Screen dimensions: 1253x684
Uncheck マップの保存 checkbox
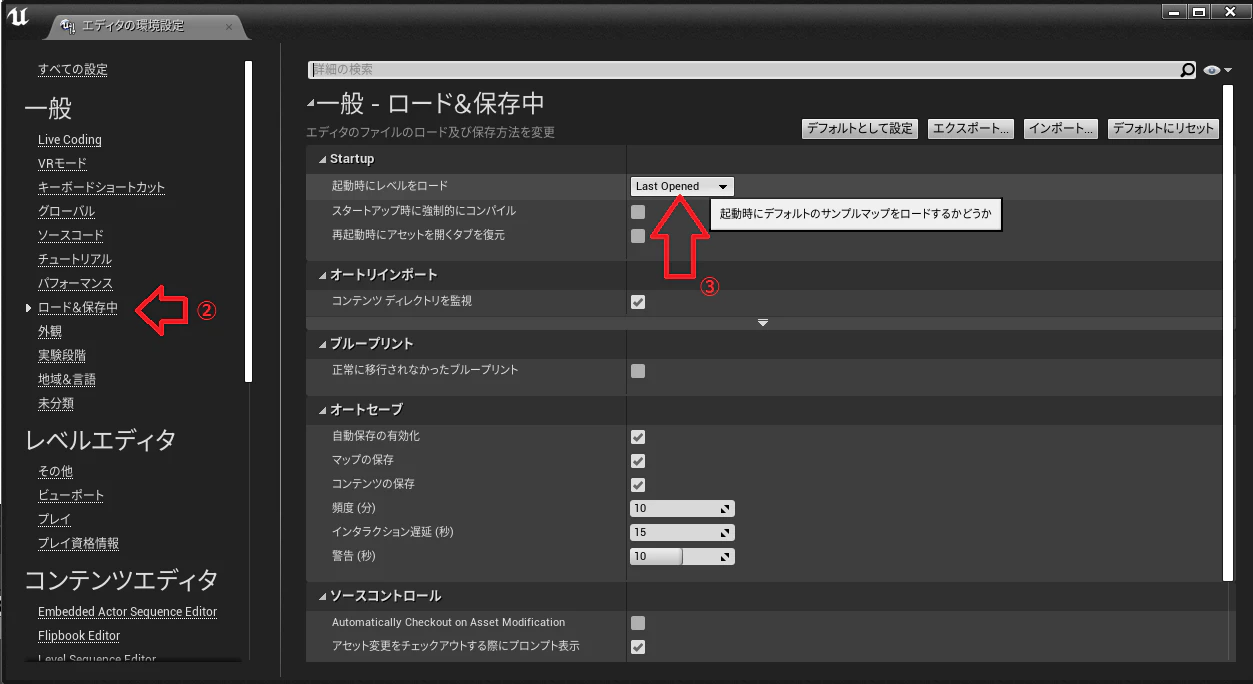click(638, 461)
